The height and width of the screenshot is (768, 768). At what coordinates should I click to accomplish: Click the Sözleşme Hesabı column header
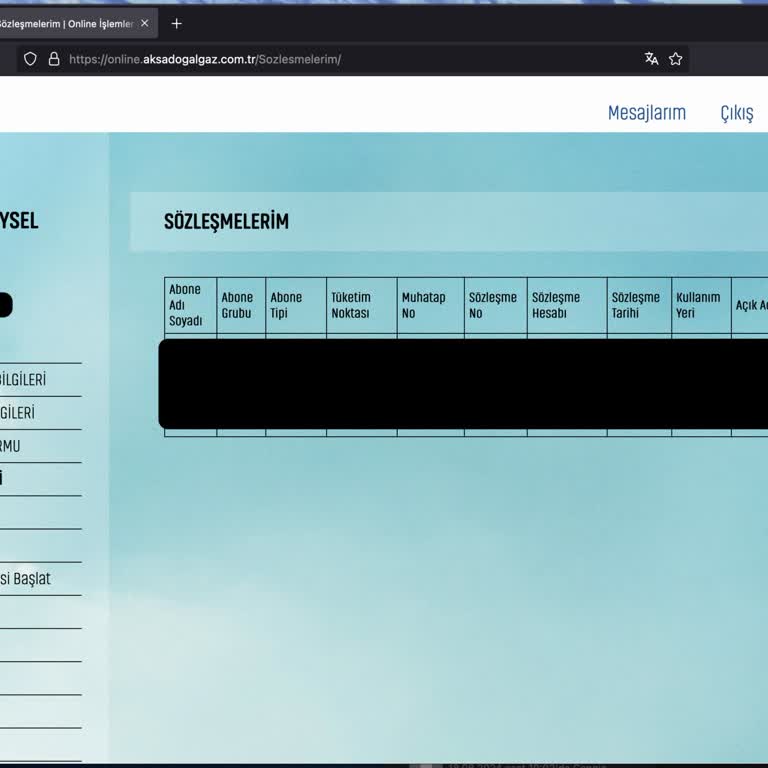pyautogui.click(x=567, y=305)
